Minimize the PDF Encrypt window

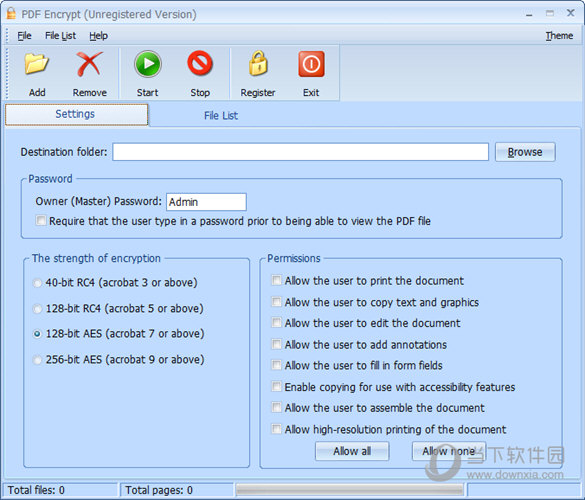point(529,14)
